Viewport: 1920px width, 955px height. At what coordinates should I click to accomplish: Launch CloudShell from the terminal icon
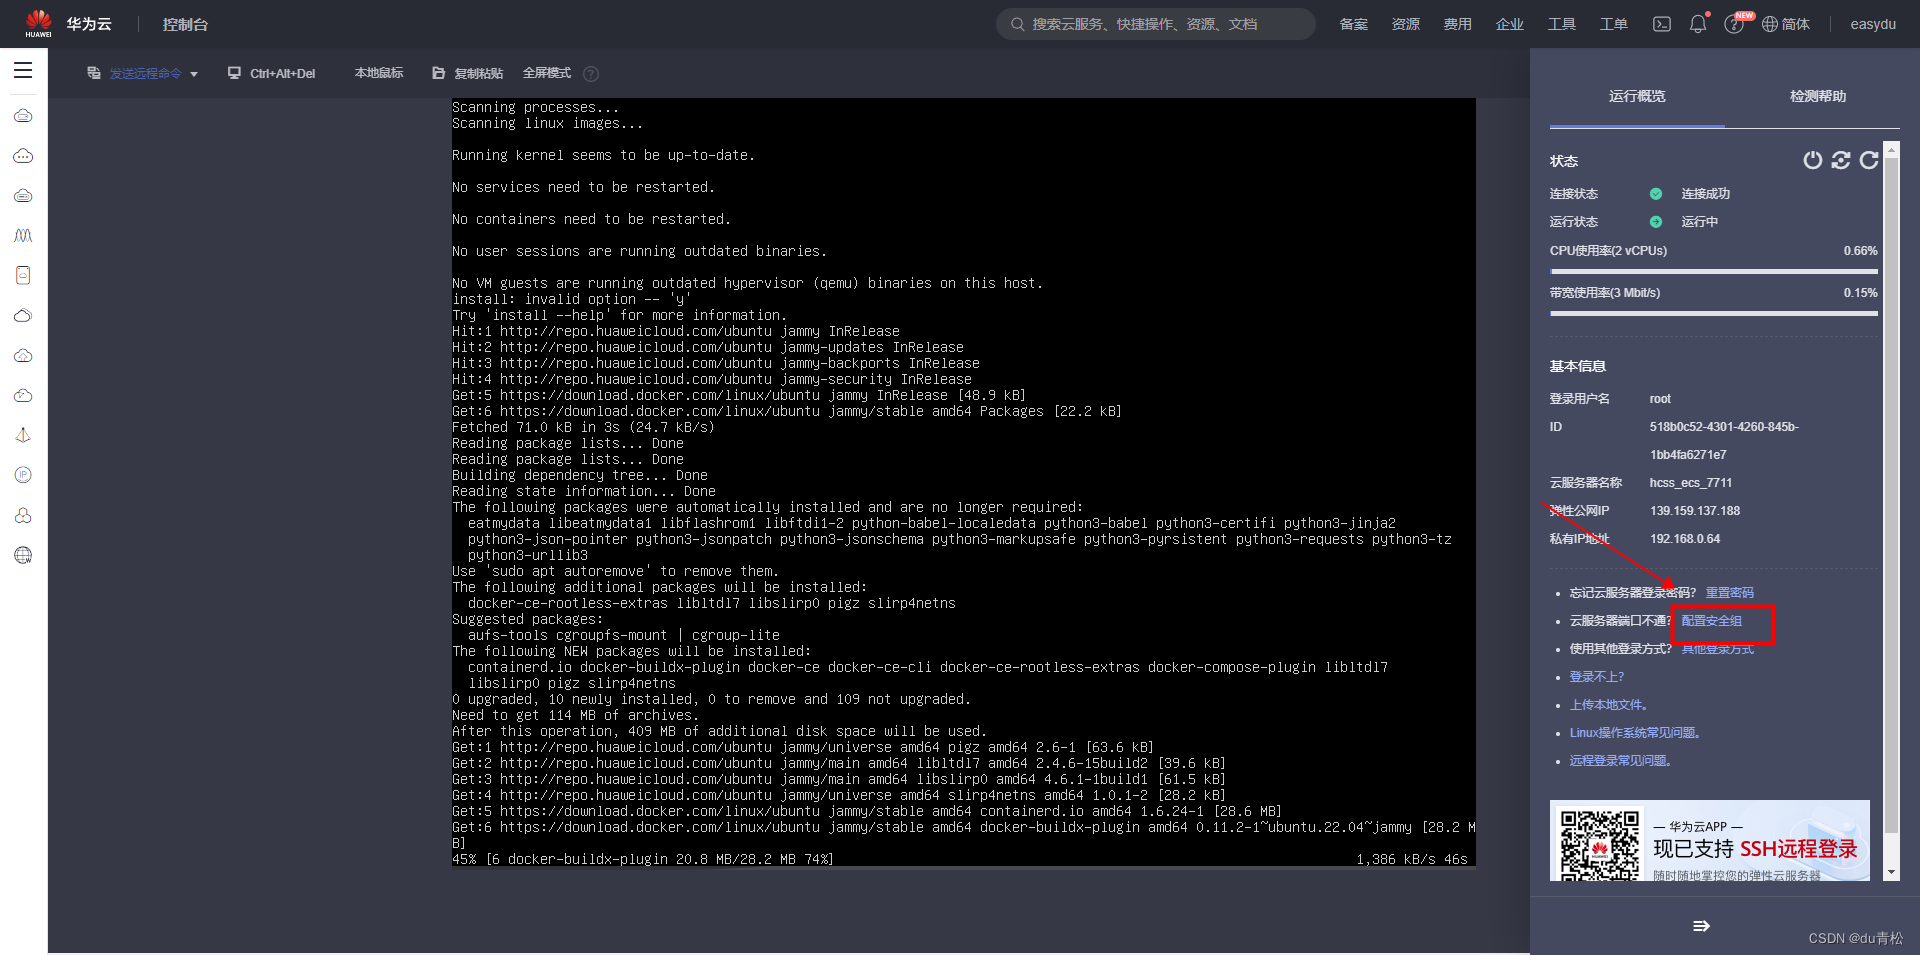(1662, 24)
